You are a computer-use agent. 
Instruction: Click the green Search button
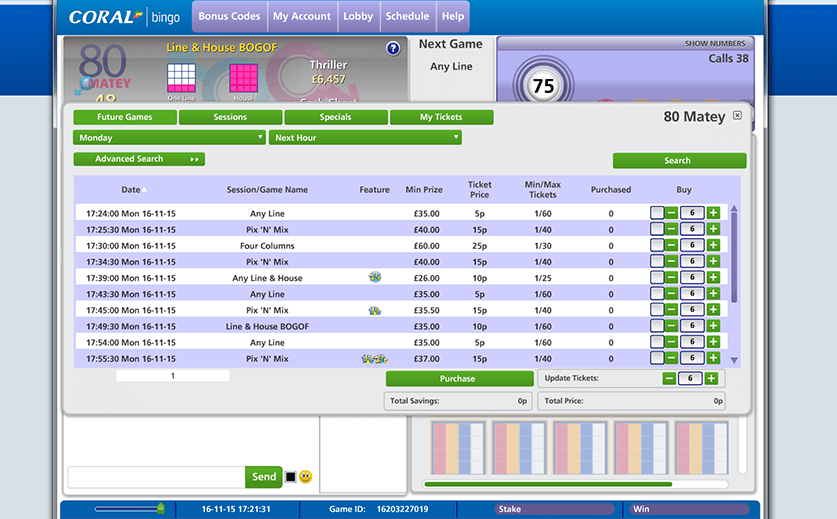click(679, 161)
